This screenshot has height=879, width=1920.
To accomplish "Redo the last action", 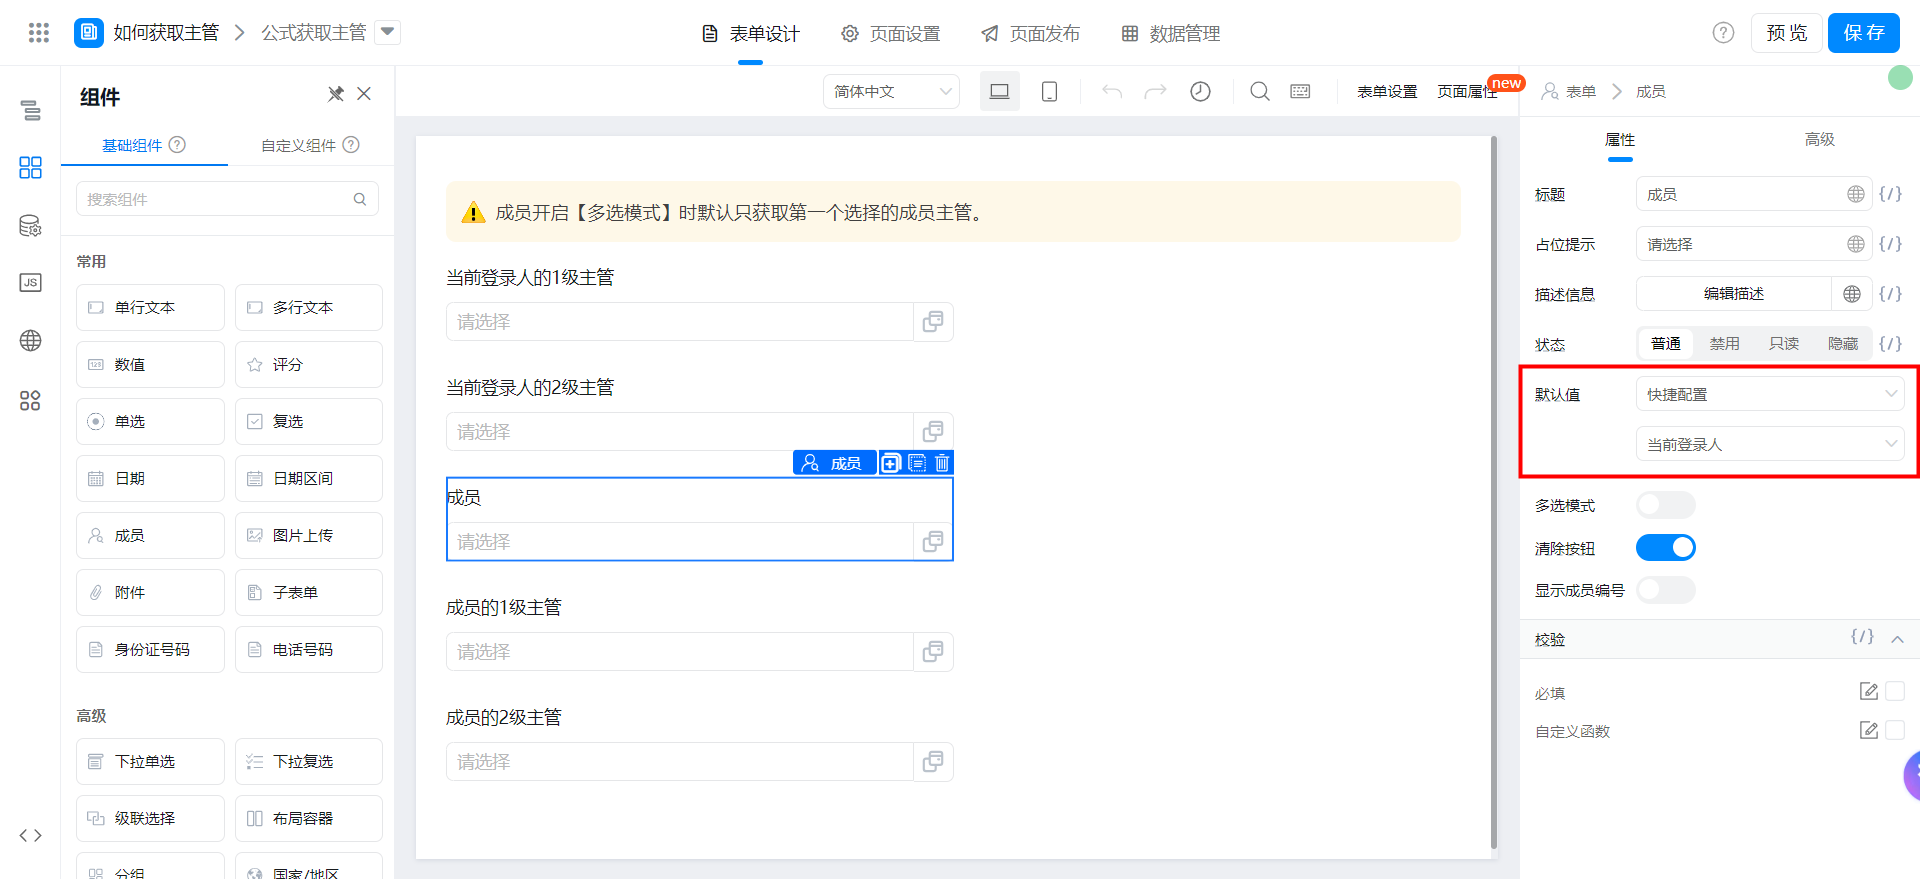I will pos(1155,91).
